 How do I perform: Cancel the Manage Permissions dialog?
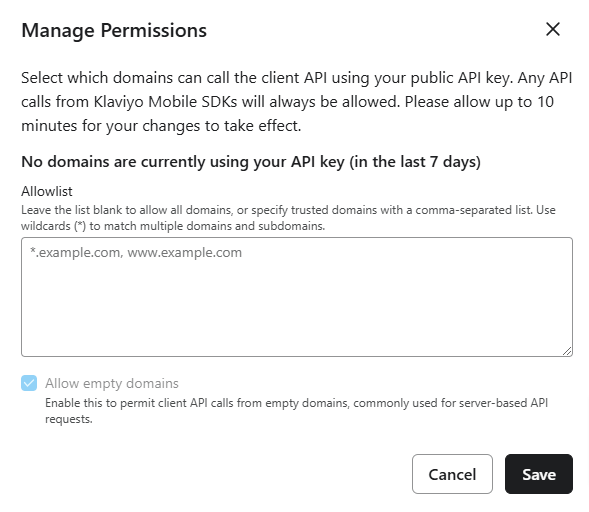pos(452,474)
